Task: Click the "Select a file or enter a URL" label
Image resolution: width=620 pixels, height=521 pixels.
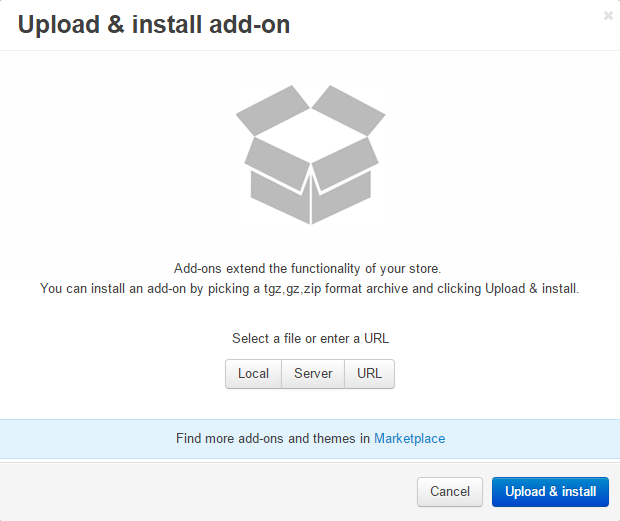Action: click(310, 339)
